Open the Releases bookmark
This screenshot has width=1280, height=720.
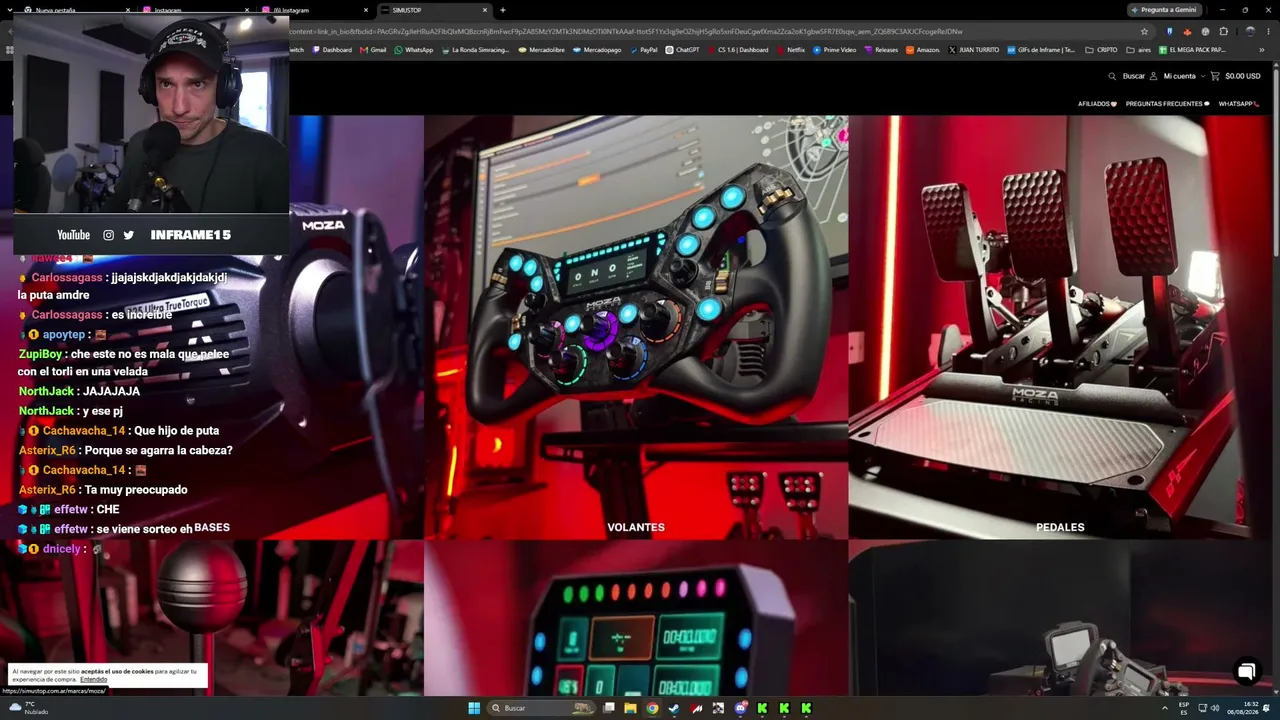881,49
